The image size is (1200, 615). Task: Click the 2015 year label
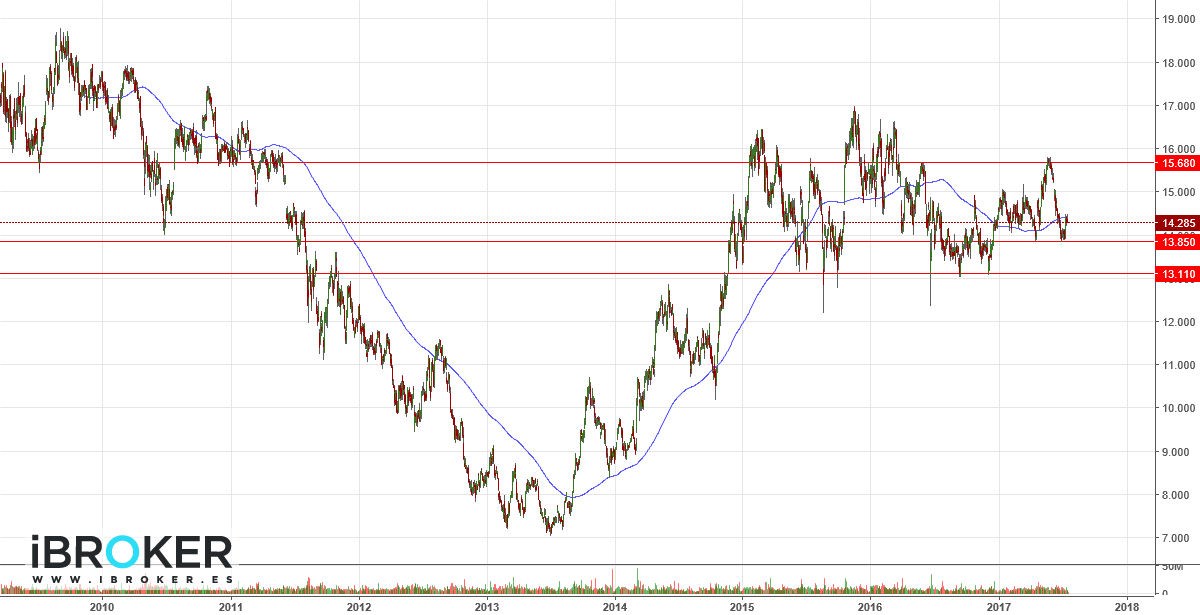pos(744,606)
